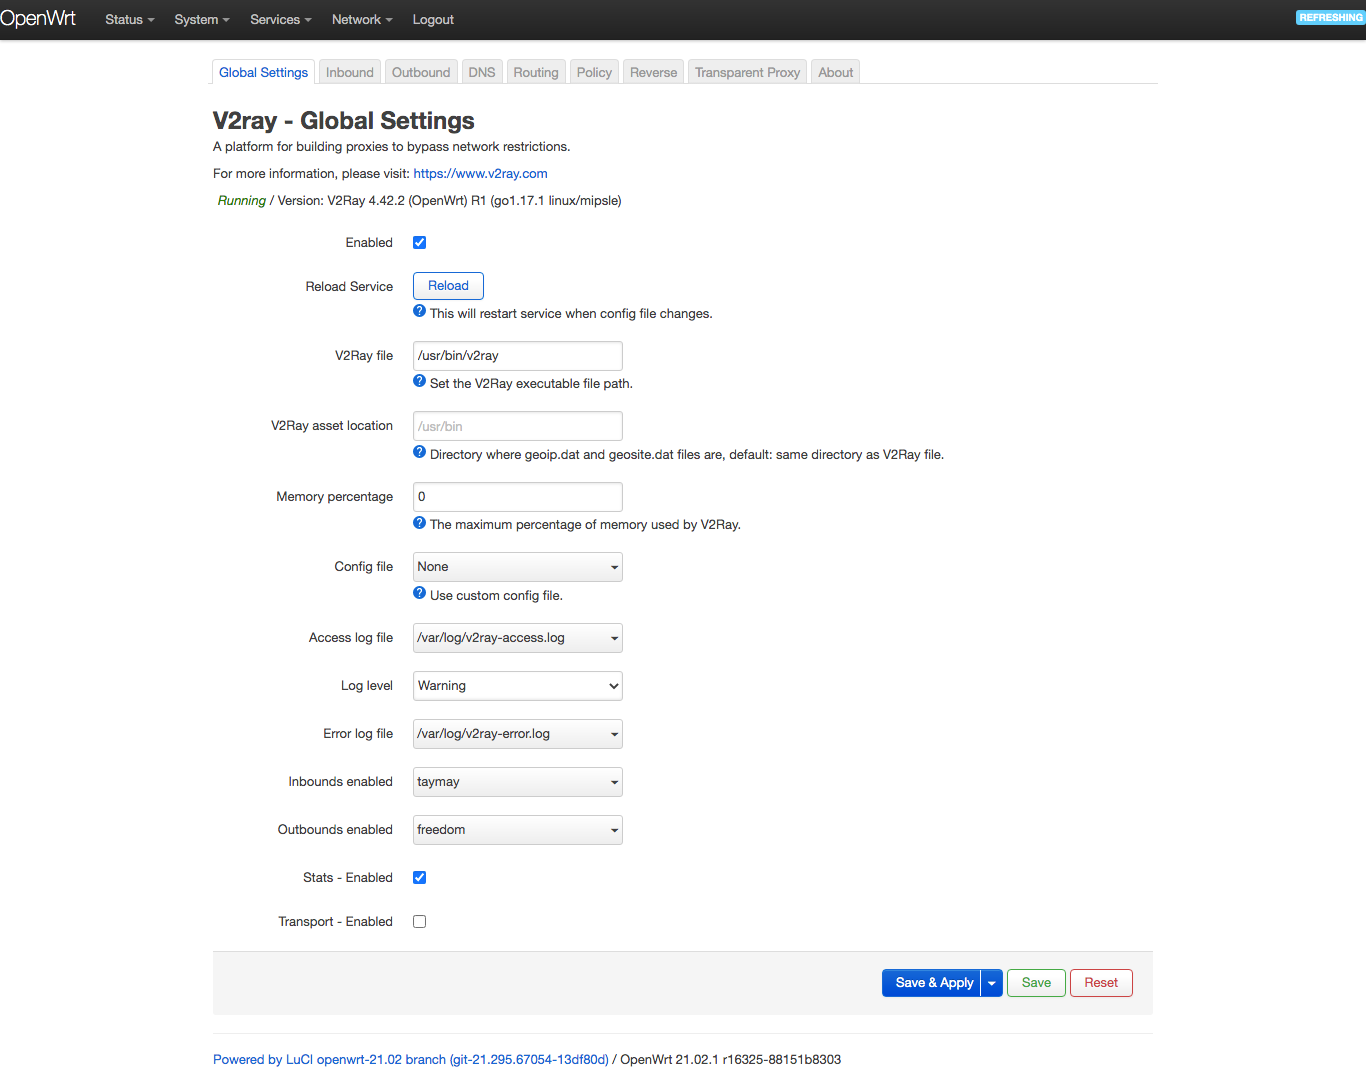Open the System menu
Viewport: 1366px width, 1074px height.
202,20
